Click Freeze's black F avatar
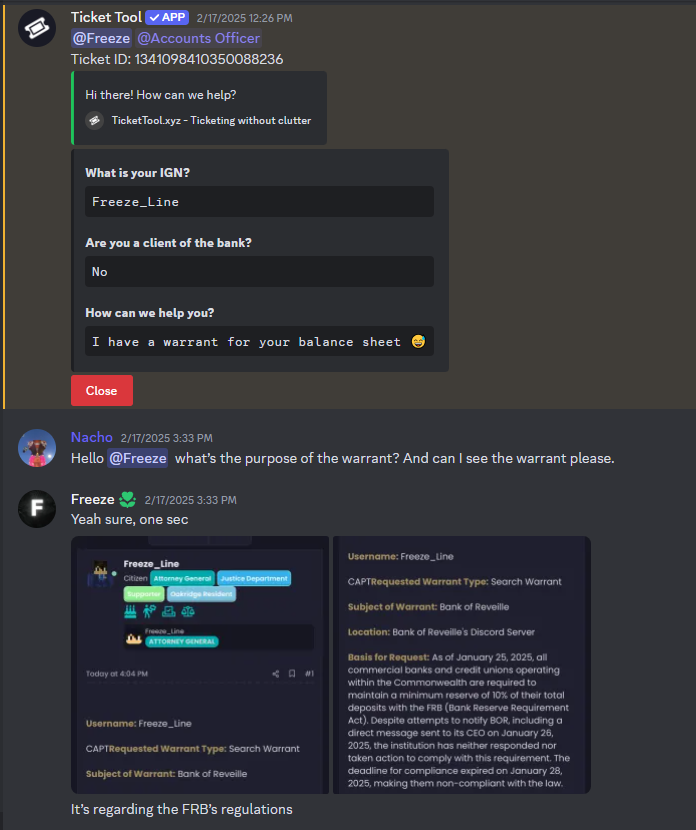 [x=37, y=509]
